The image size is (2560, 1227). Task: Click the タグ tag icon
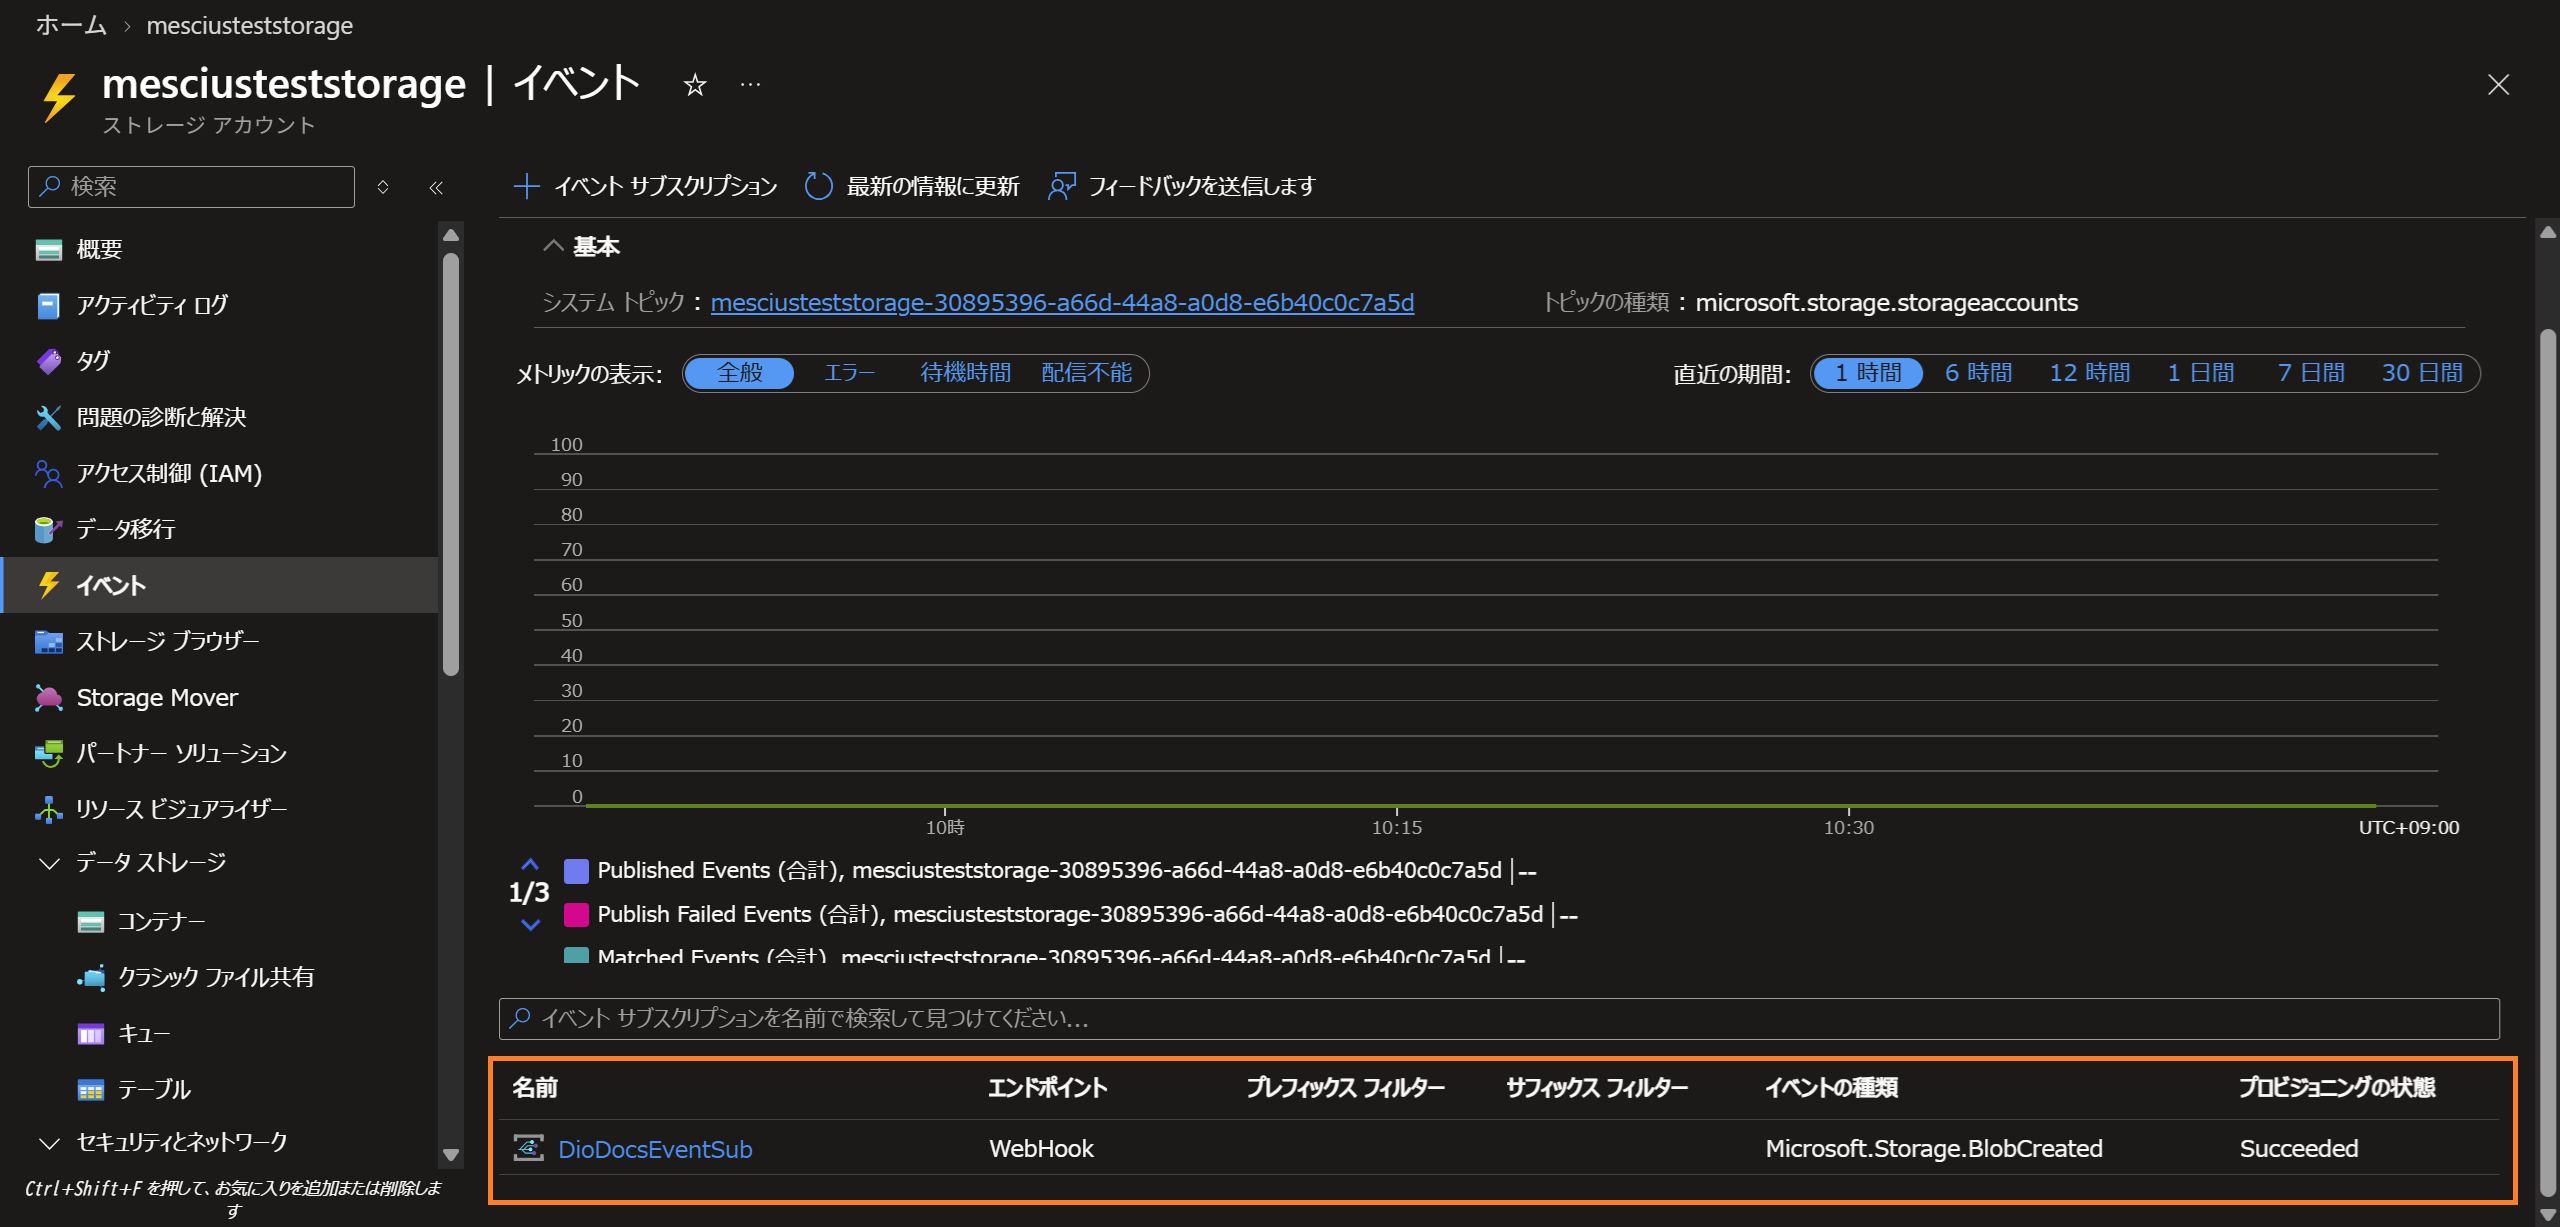coord(48,361)
